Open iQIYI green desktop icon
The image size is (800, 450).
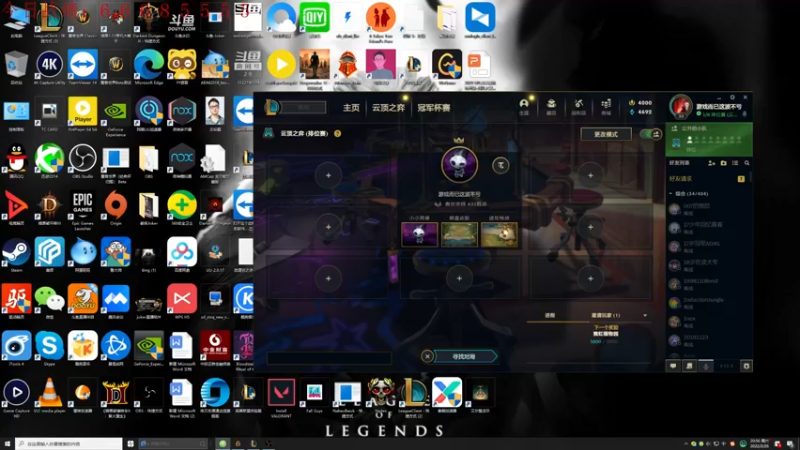pos(314,20)
